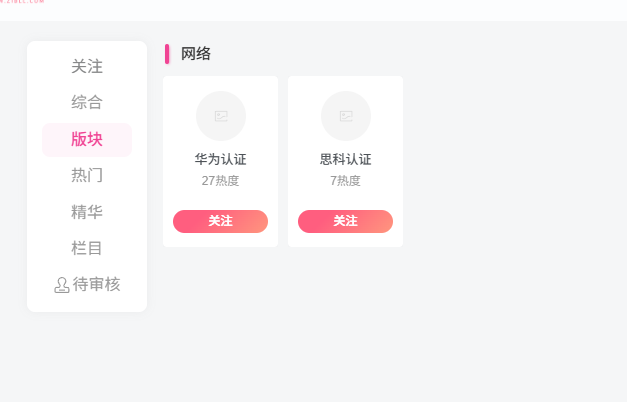Image resolution: width=627 pixels, height=402 pixels.
Task: Go to the 热门 section
Action: (87, 175)
